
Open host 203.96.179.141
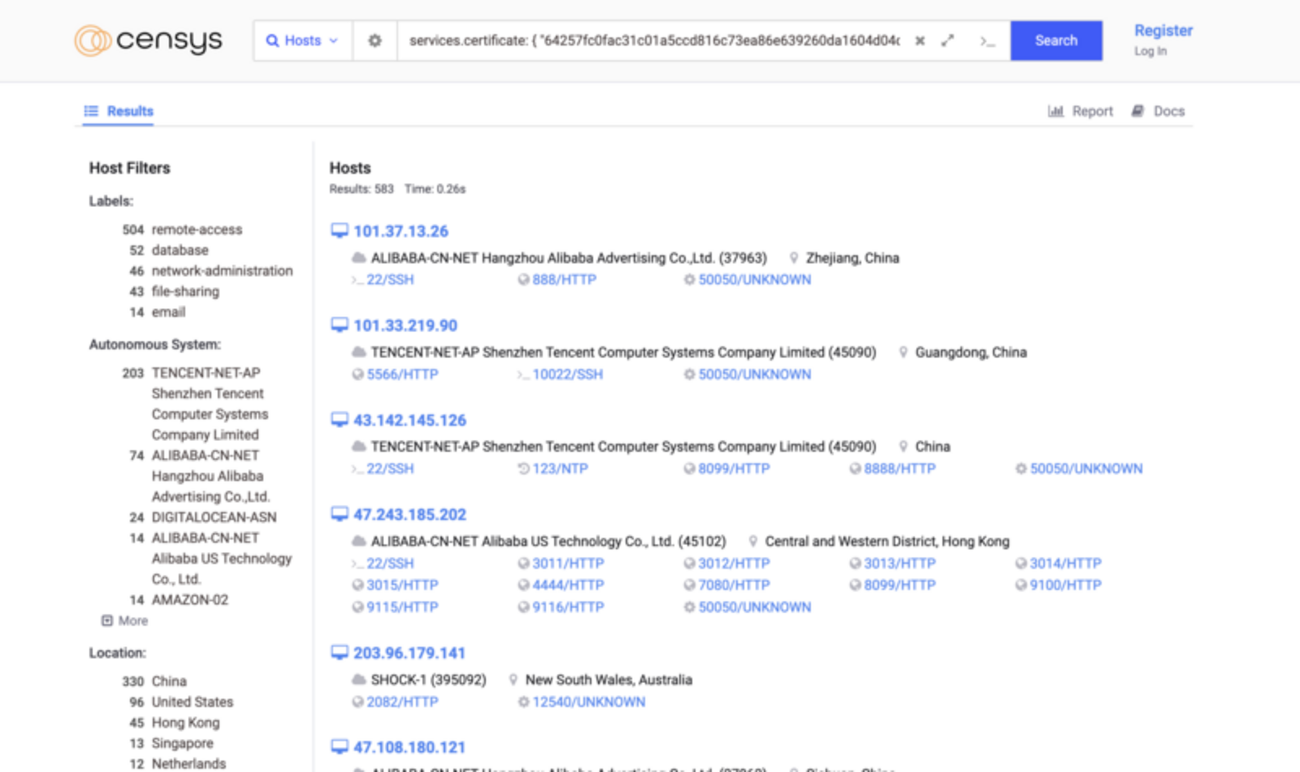410,653
